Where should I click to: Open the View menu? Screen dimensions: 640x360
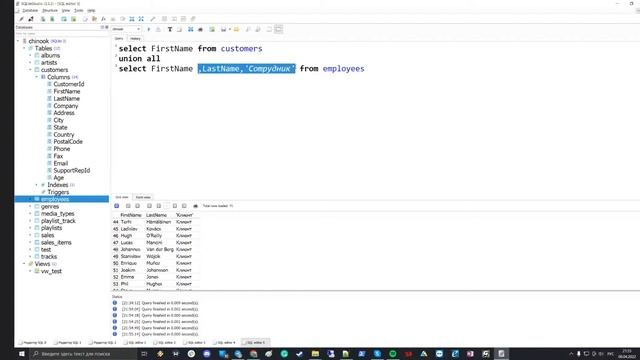[66, 10]
